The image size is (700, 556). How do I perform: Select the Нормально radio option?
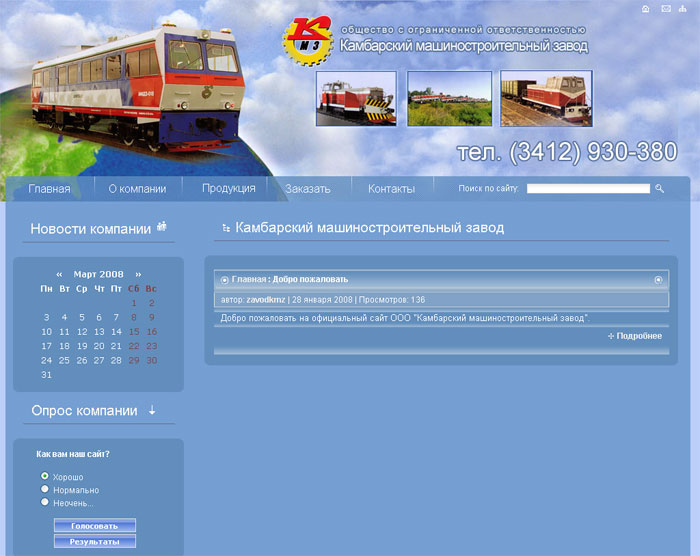pyautogui.click(x=45, y=489)
